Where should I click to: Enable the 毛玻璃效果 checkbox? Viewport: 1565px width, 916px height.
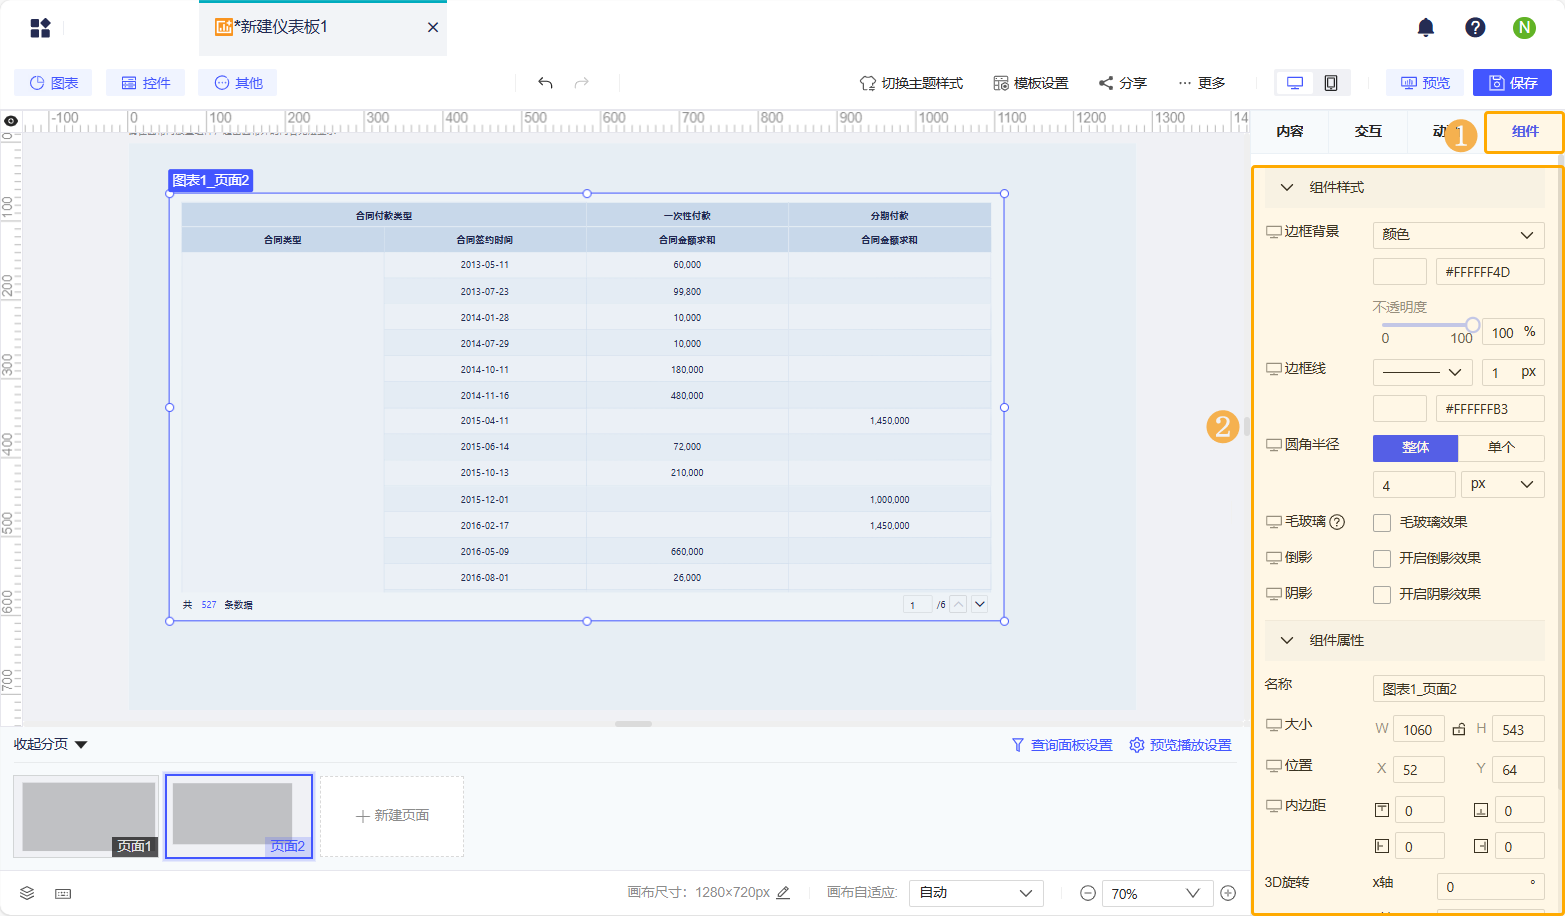pos(1382,523)
